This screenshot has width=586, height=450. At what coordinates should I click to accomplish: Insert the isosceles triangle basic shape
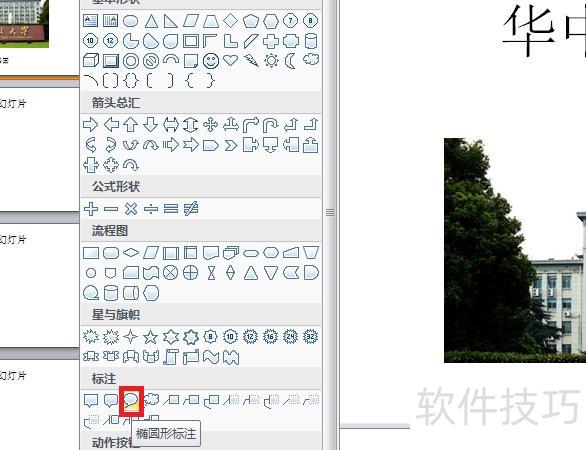151,21
